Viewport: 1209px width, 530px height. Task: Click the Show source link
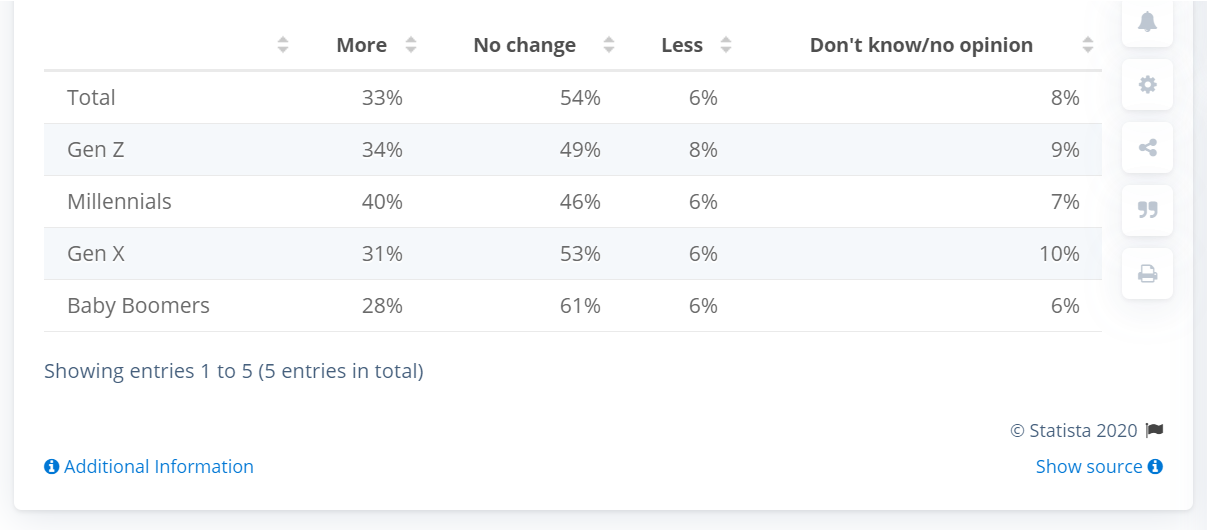click(1088, 467)
